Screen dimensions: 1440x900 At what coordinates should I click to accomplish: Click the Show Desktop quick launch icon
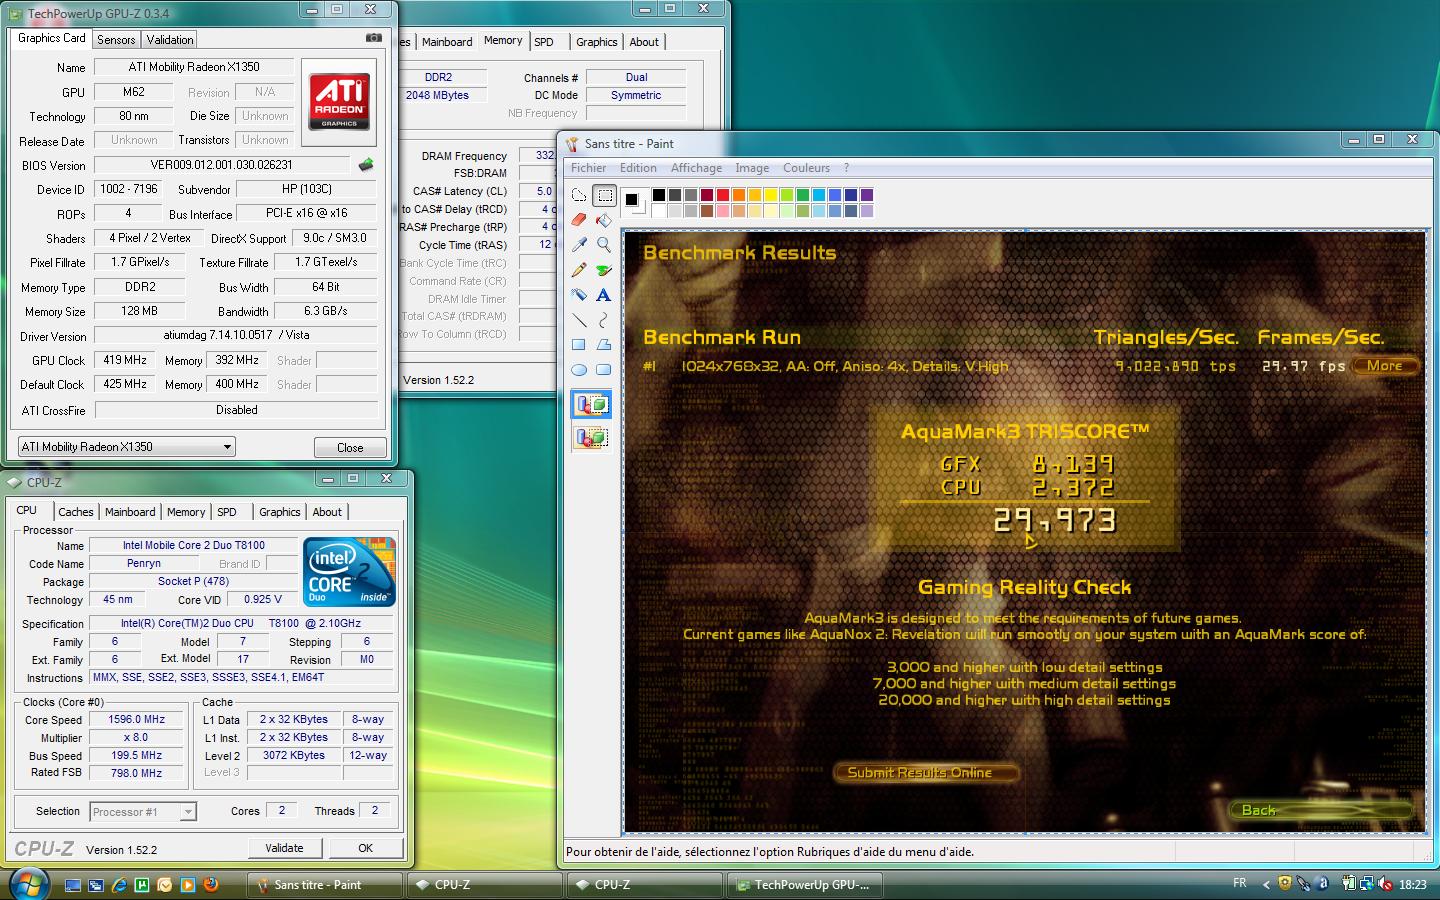point(73,885)
